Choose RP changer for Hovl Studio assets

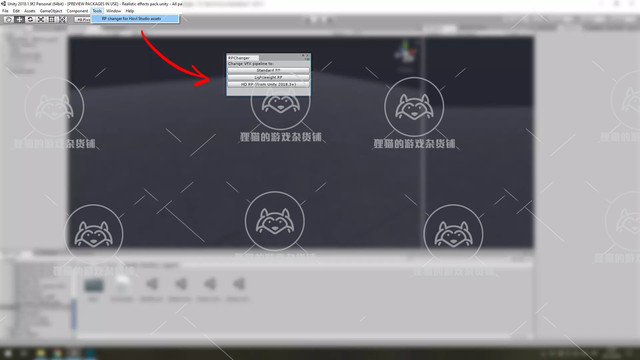click(135, 19)
